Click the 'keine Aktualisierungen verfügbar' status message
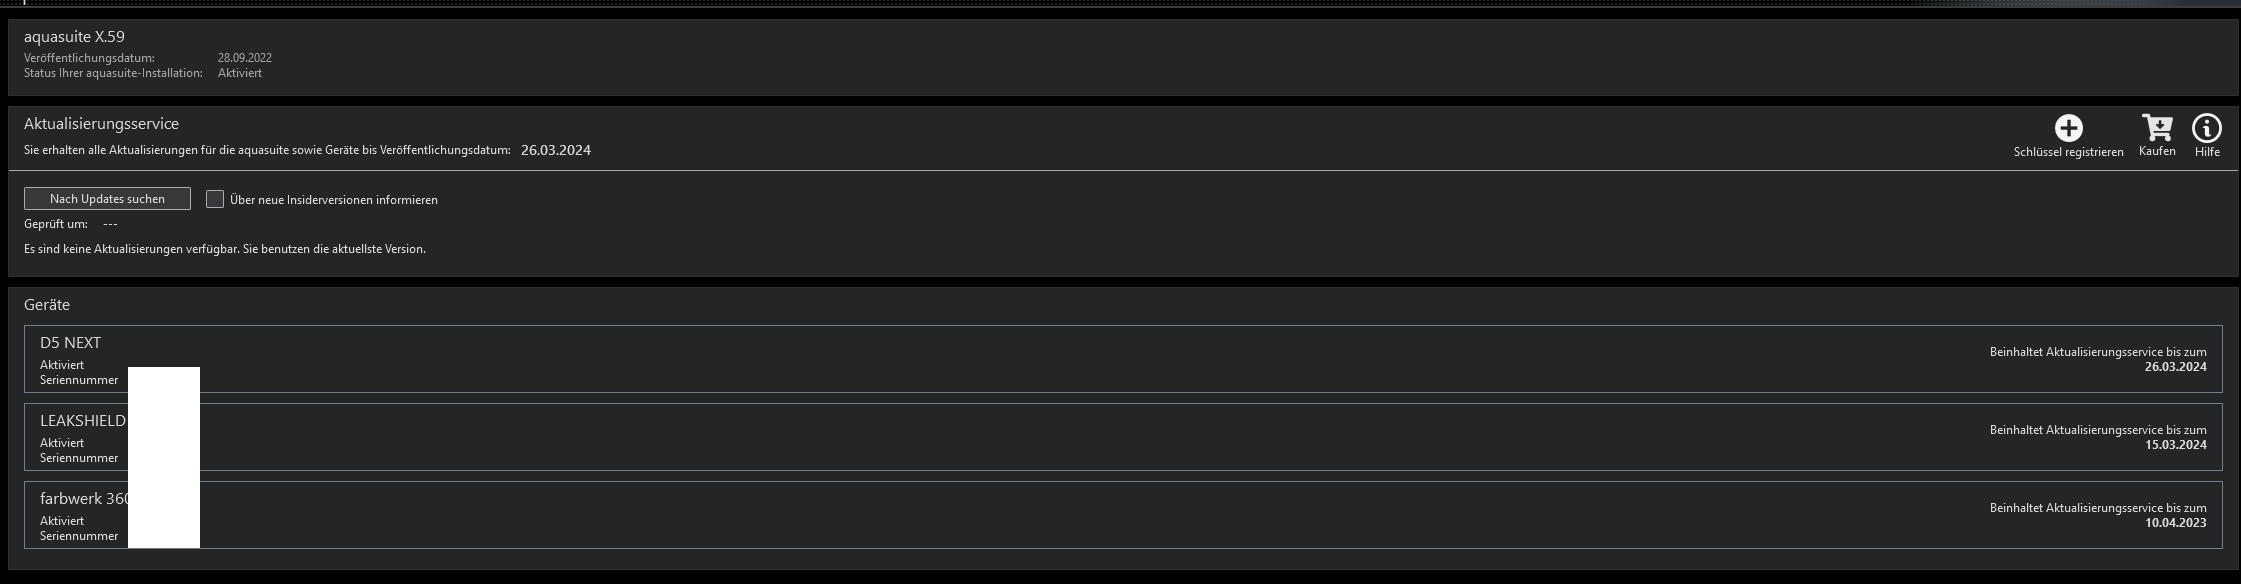Image resolution: width=2241 pixels, height=584 pixels. (225, 249)
